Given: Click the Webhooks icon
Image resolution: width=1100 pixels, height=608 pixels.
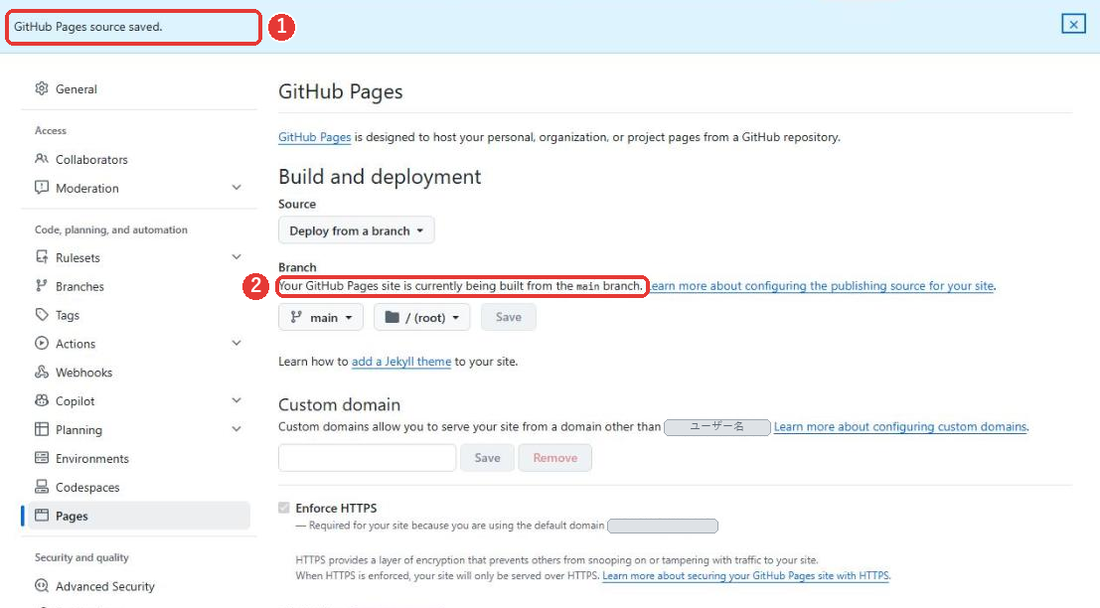Looking at the screenshot, I should [41, 372].
